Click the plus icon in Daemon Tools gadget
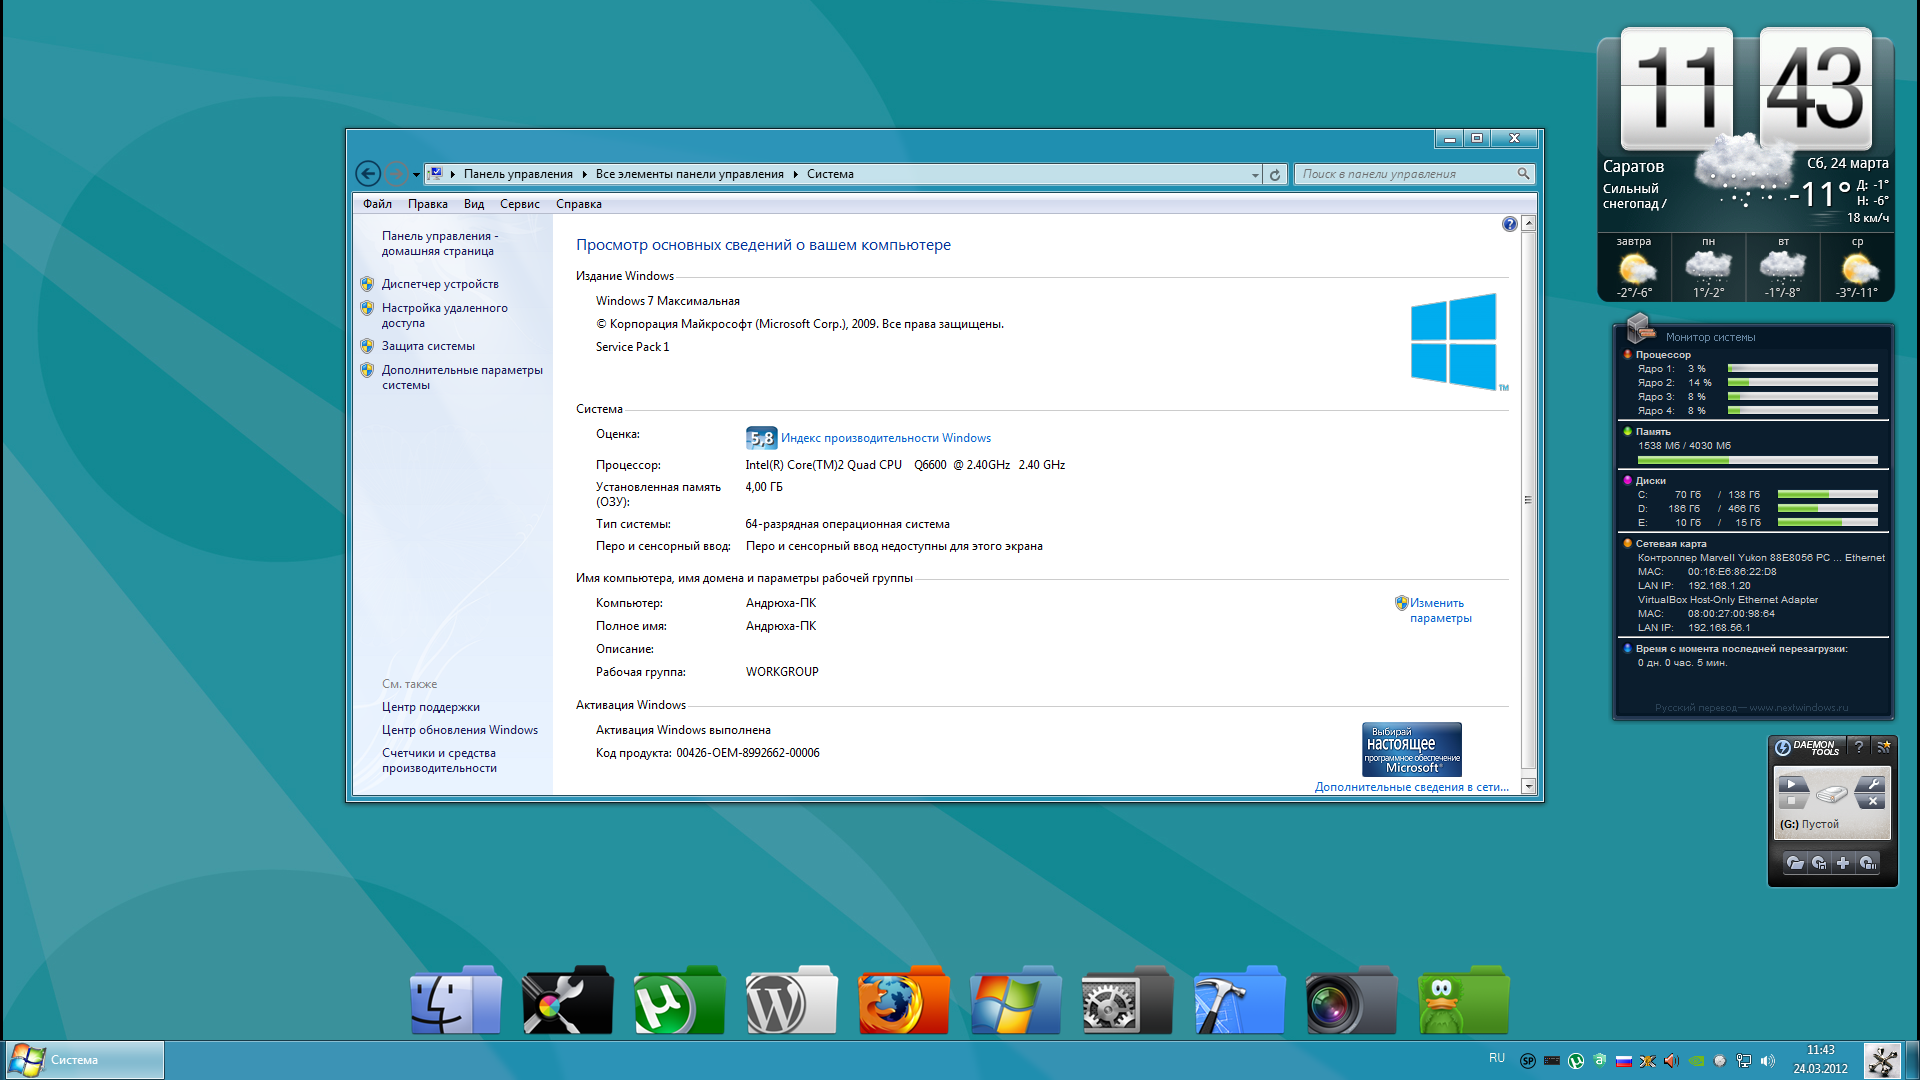 click(1843, 863)
